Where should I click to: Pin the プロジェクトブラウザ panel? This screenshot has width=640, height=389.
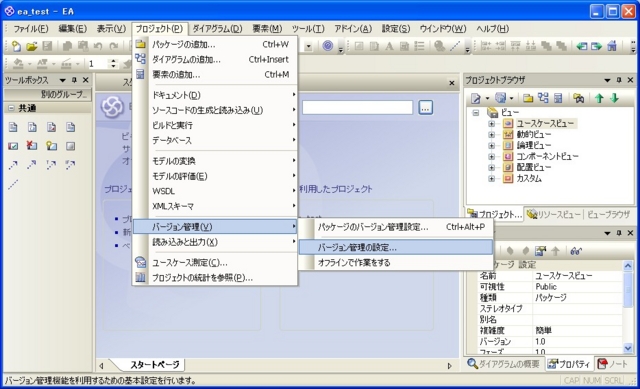[x=619, y=80]
